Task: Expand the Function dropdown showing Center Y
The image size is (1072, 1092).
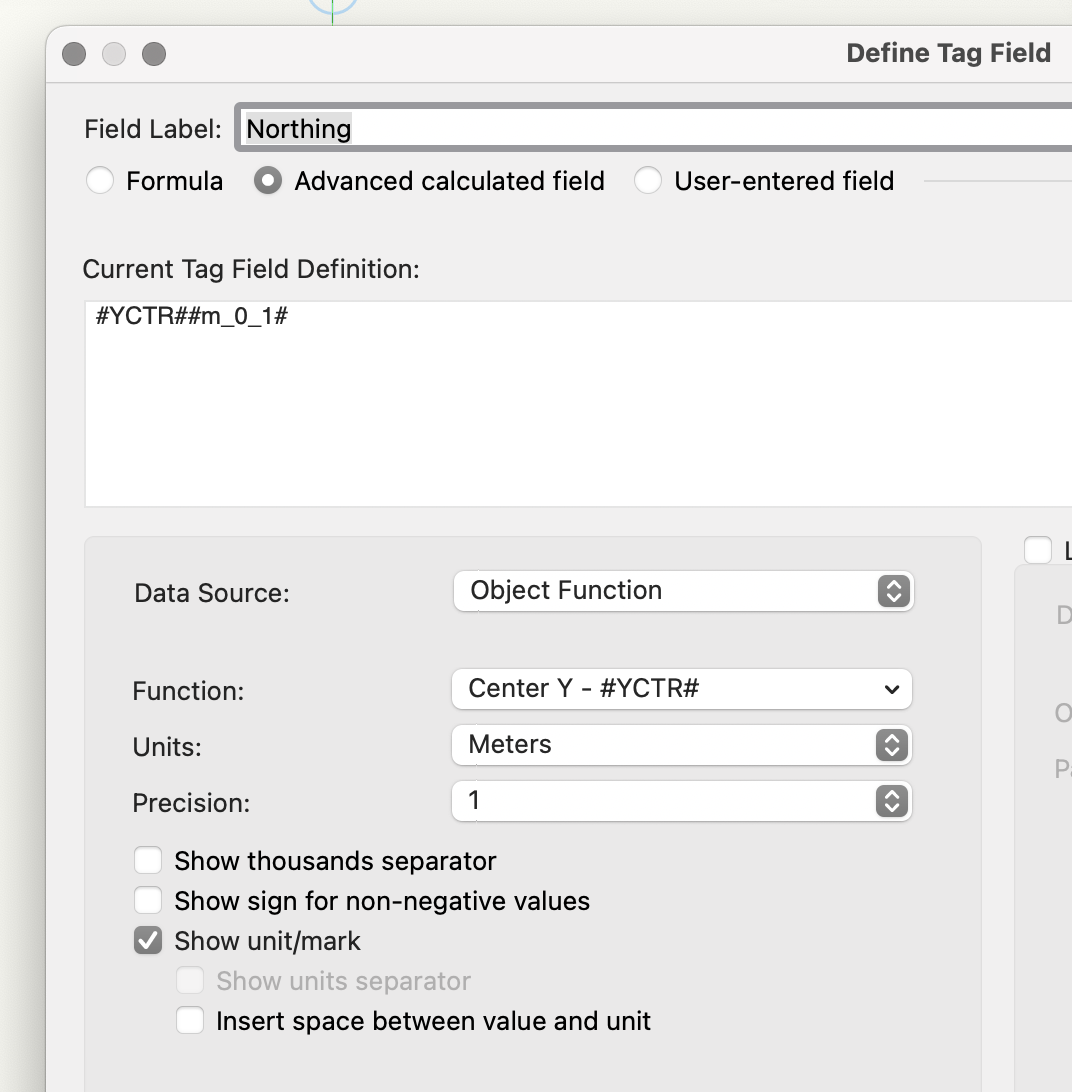Action: [683, 689]
